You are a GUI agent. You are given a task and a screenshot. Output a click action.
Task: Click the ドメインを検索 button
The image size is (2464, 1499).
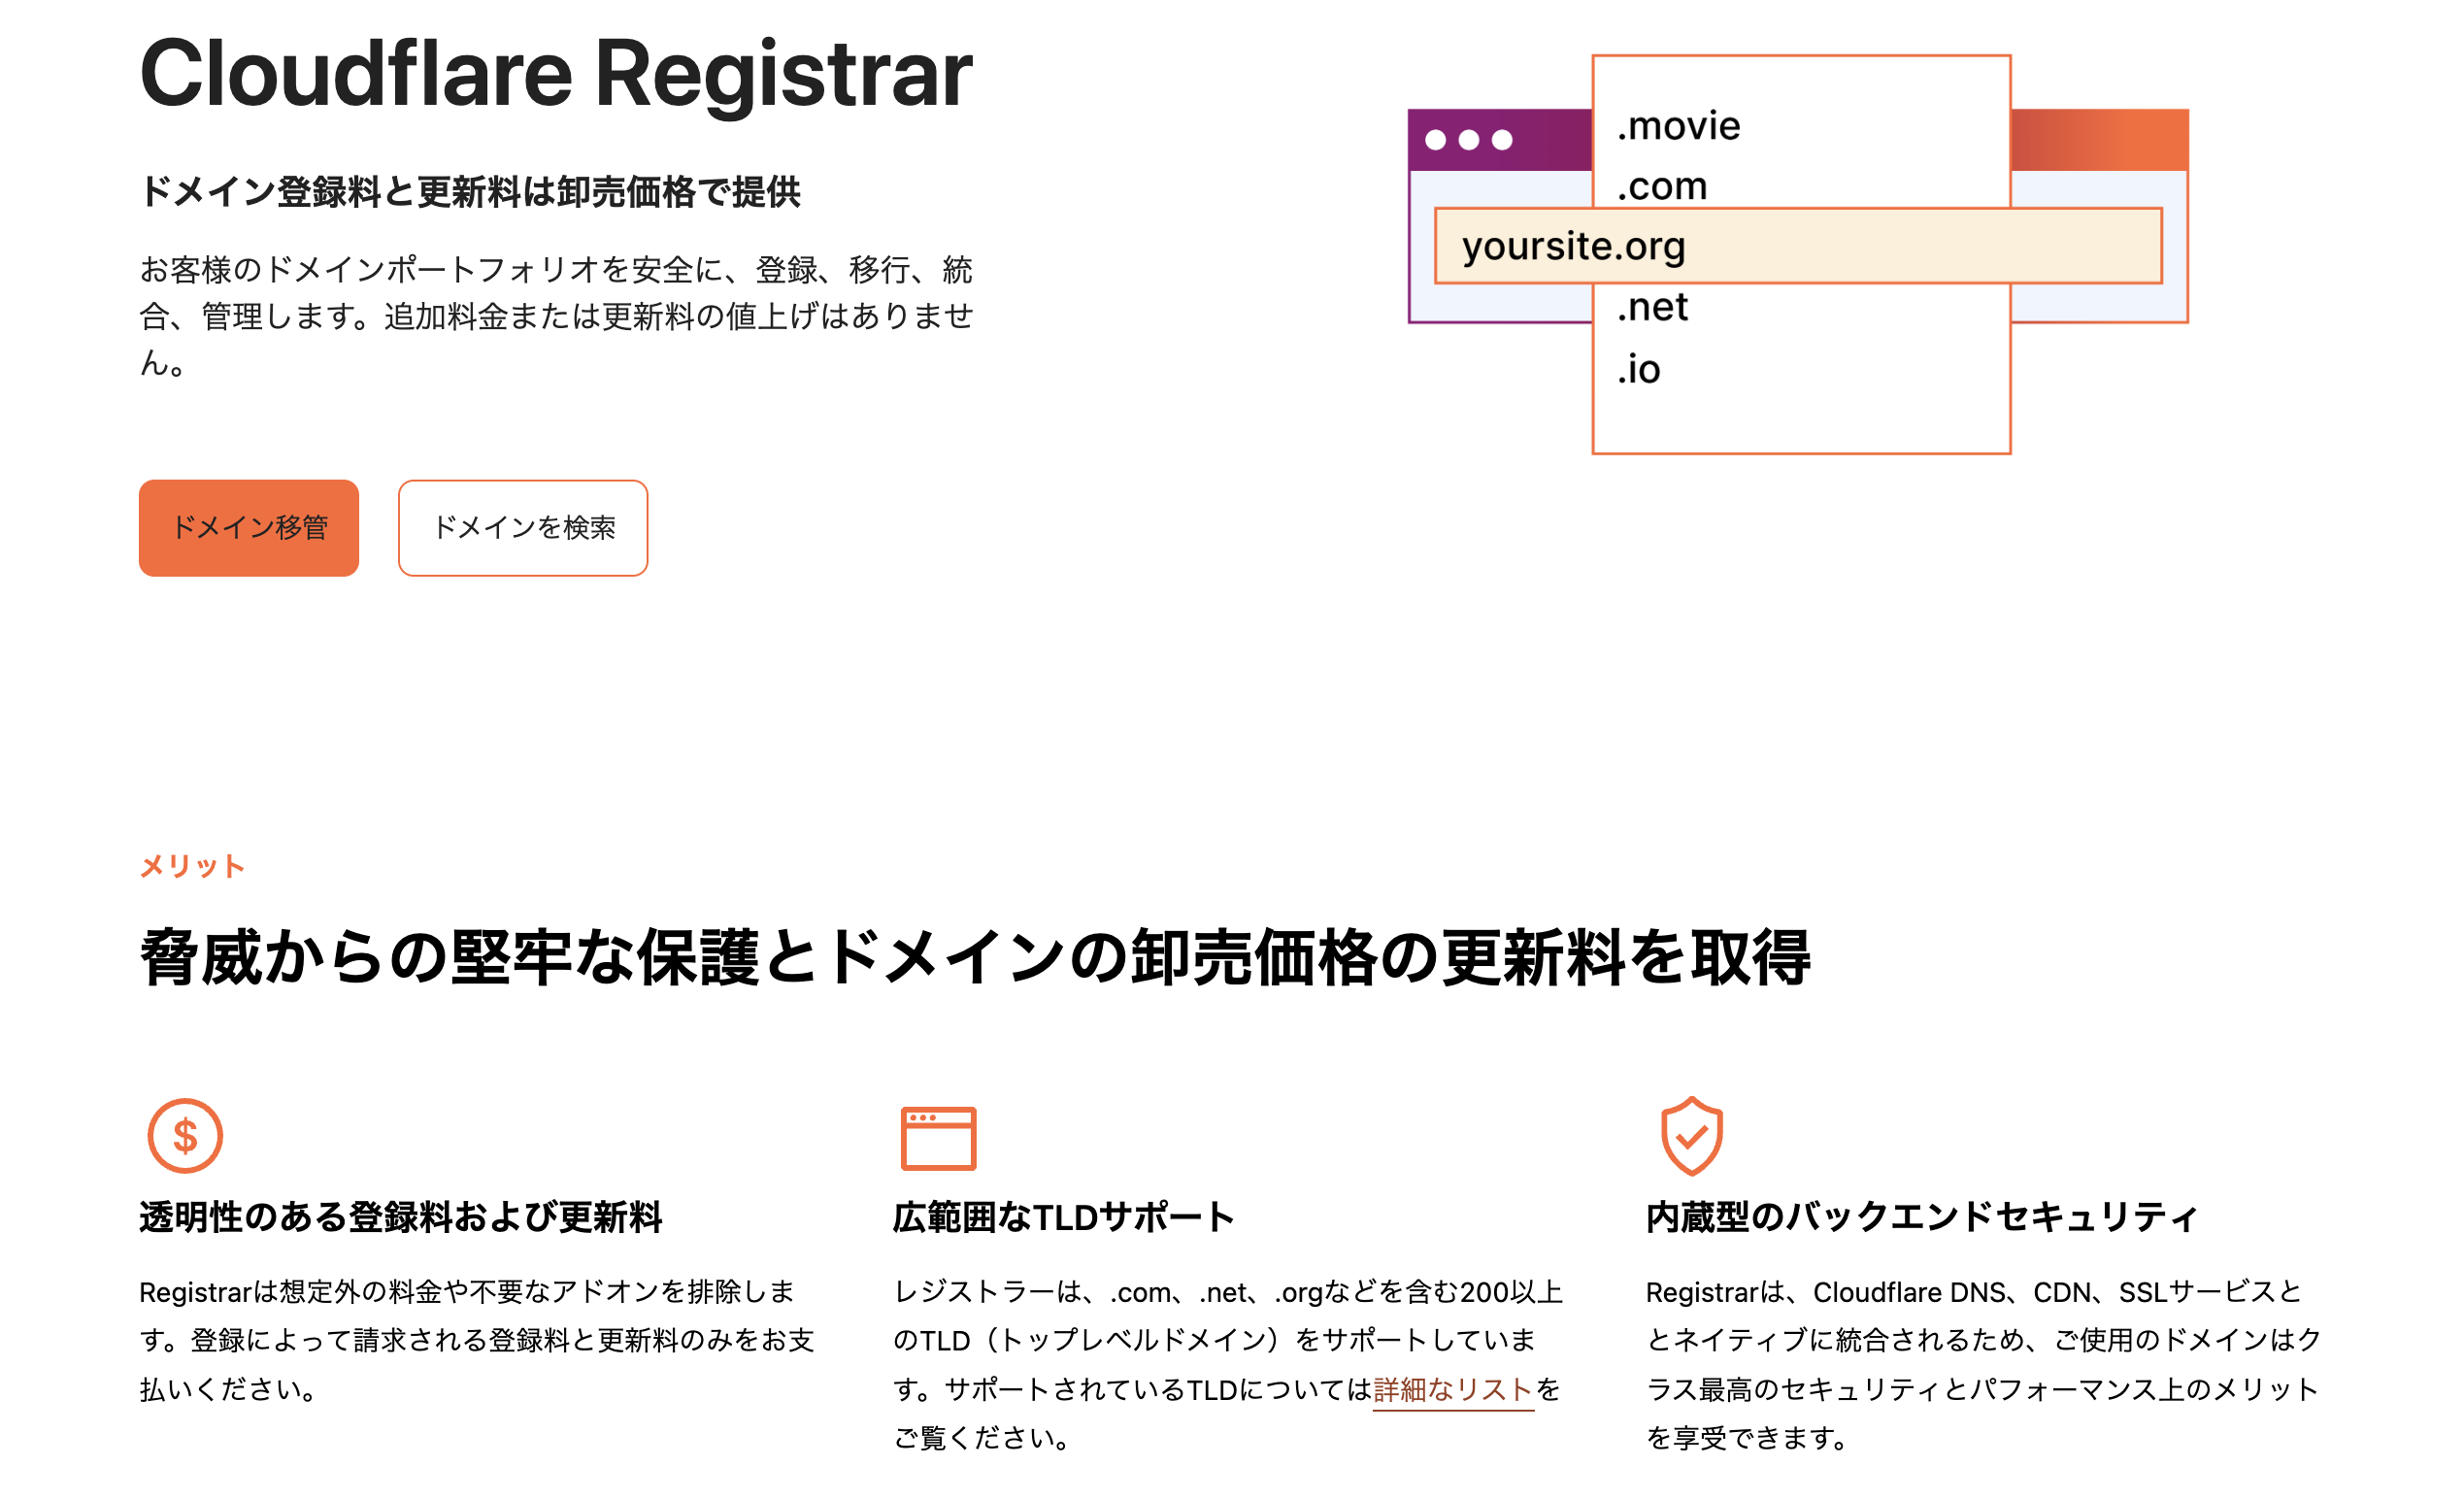[x=523, y=529]
